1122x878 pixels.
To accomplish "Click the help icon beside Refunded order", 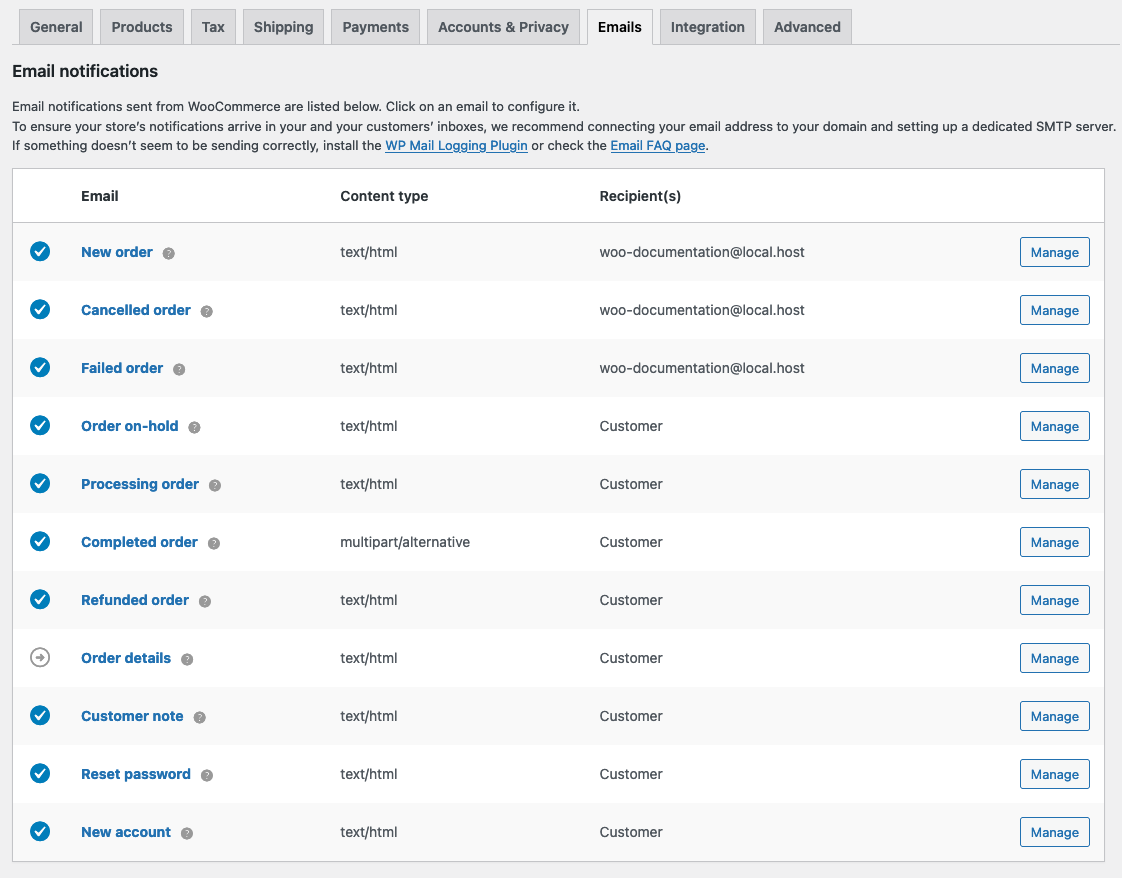I will tap(204, 600).
